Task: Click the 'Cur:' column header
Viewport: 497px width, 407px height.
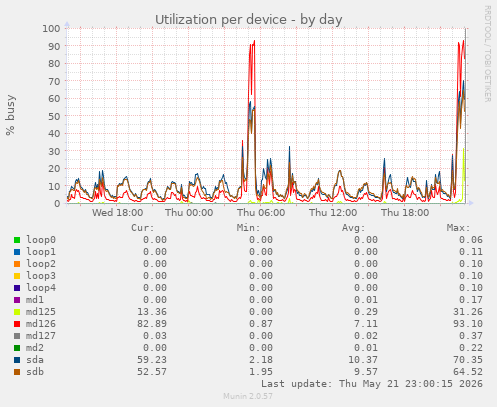Action: coord(143,228)
